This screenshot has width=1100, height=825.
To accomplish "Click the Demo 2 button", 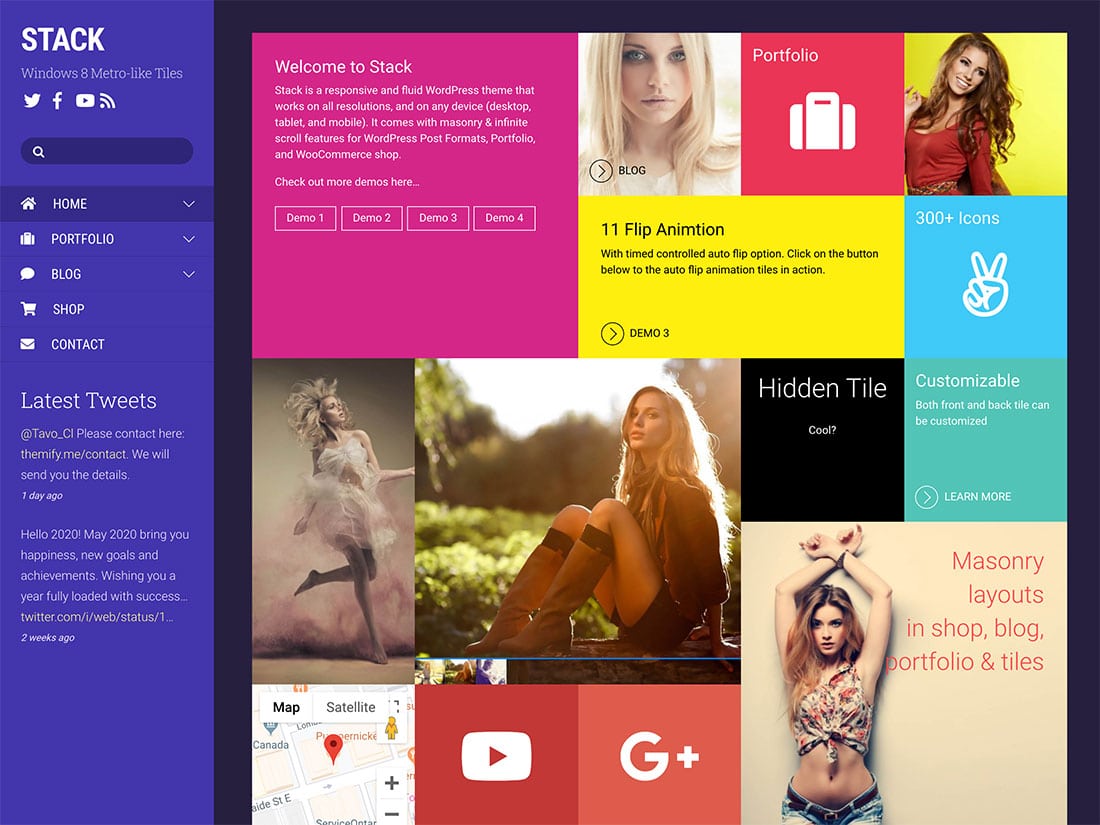I will pos(372,218).
